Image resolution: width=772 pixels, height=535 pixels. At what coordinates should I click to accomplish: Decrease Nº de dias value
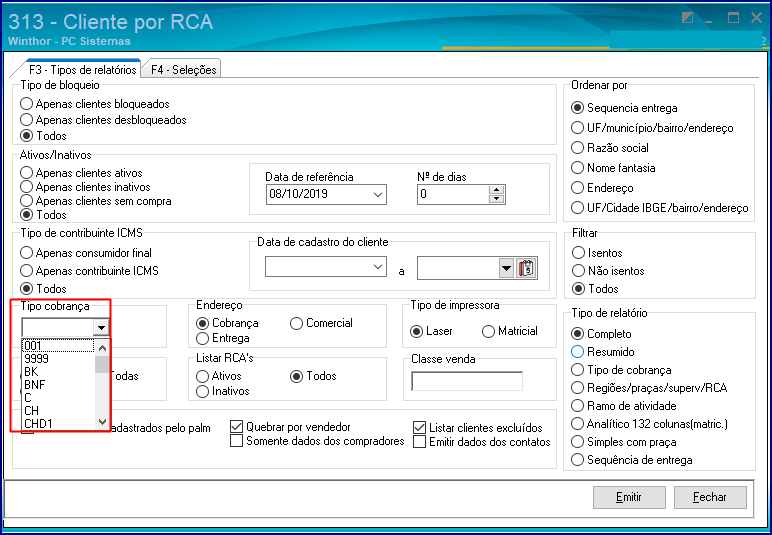497,199
